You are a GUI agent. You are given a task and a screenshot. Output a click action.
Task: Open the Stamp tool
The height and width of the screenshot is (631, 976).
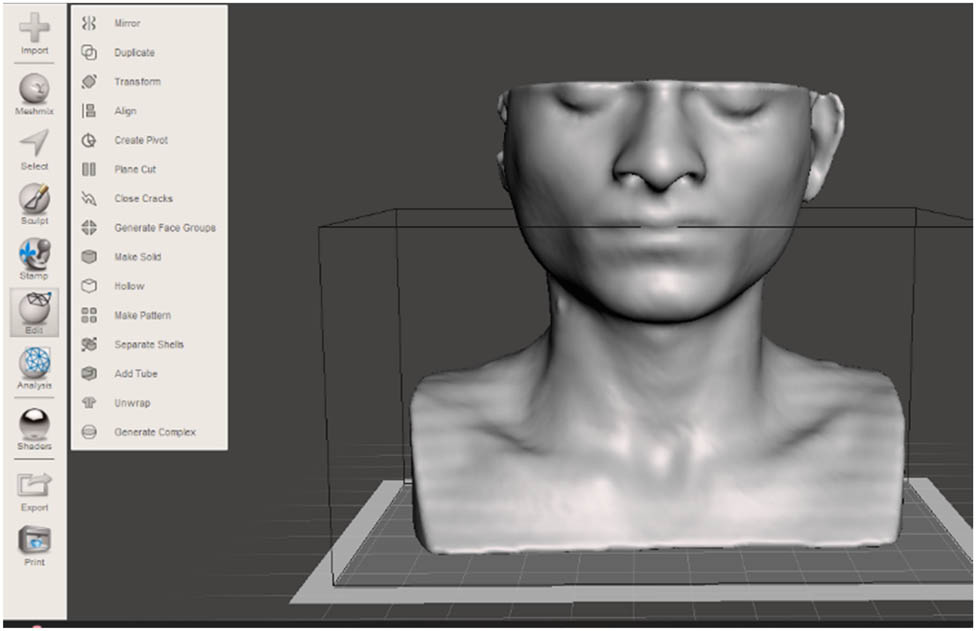(33, 257)
